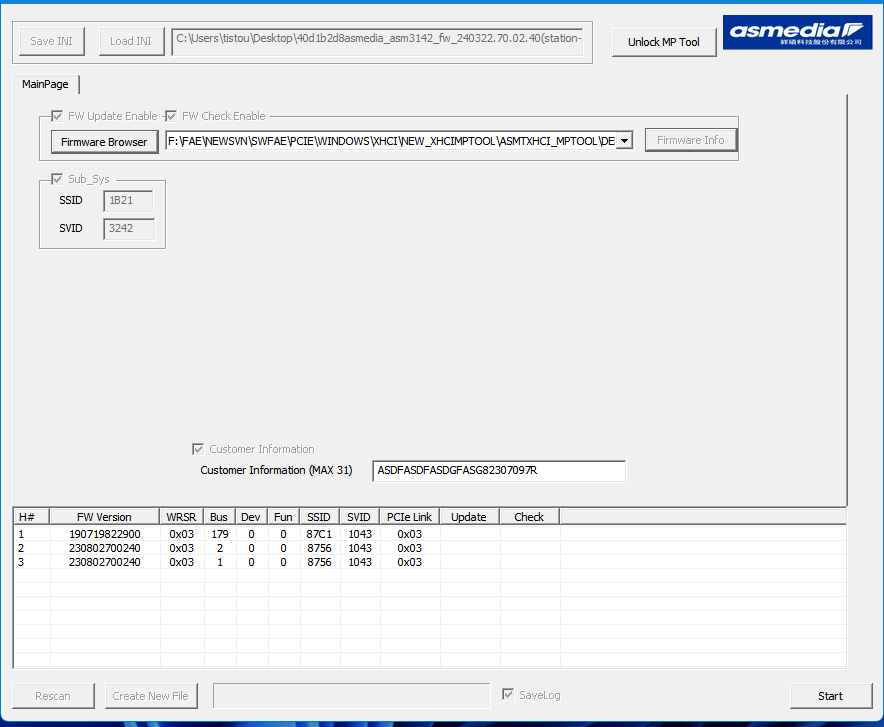Open the Firmware Browser
This screenshot has height=727, width=884.
coord(104,142)
